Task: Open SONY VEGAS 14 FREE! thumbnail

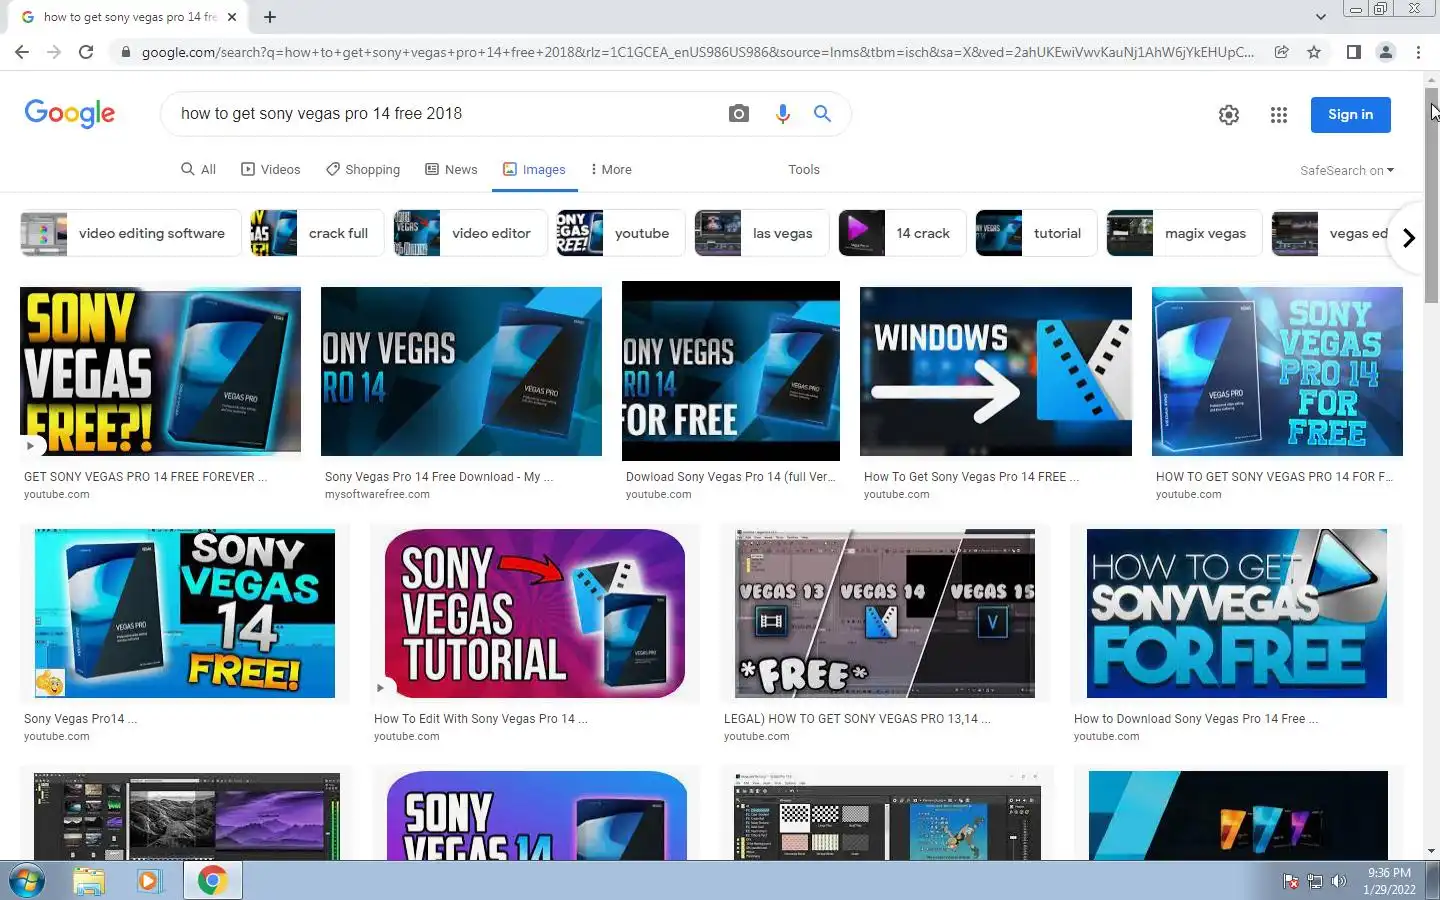Action: pos(185,614)
